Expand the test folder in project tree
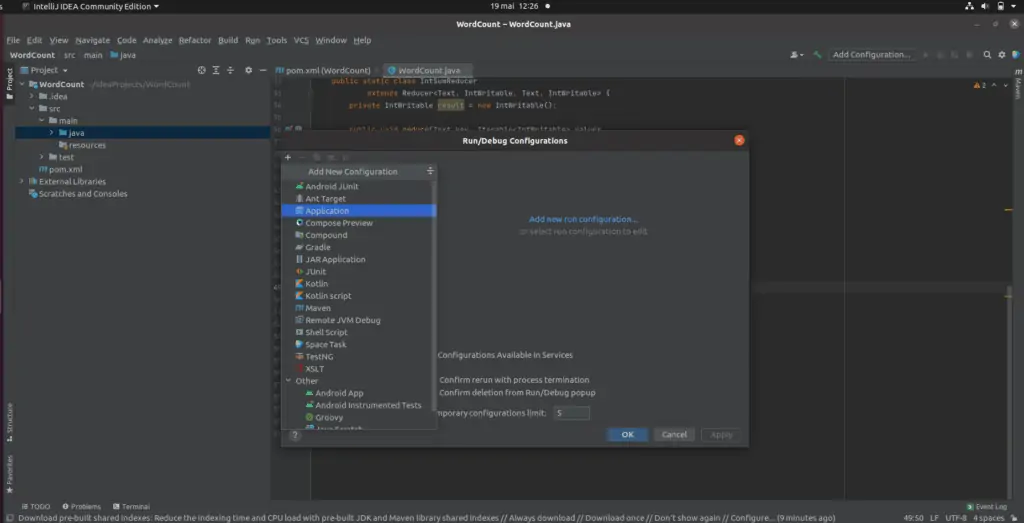Screen dimensions: 1024x523 point(42,157)
